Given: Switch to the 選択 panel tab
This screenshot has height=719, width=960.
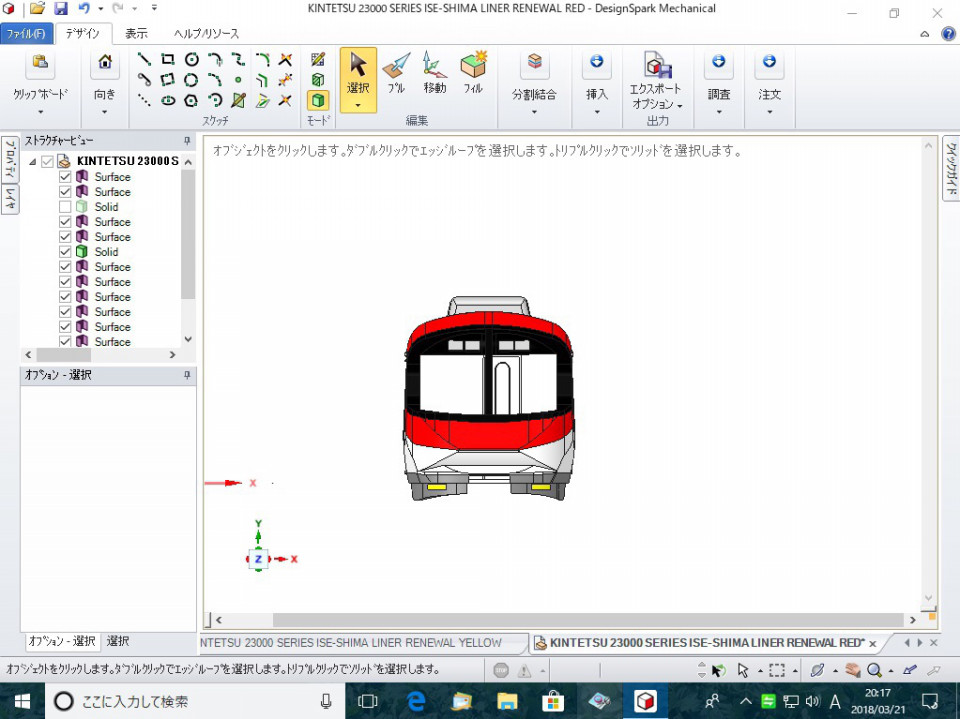Looking at the screenshot, I should pos(118,641).
